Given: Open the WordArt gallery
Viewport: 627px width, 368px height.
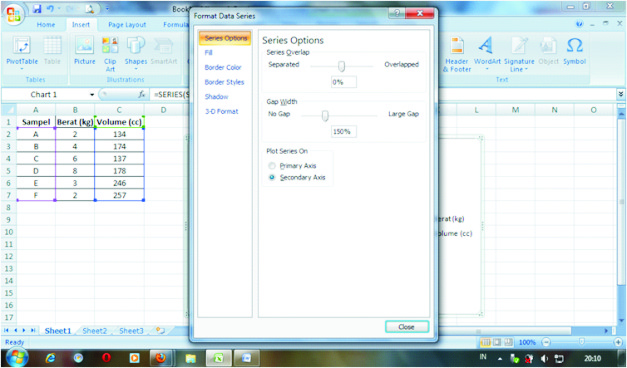Looking at the screenshot, I should [487, 53].
